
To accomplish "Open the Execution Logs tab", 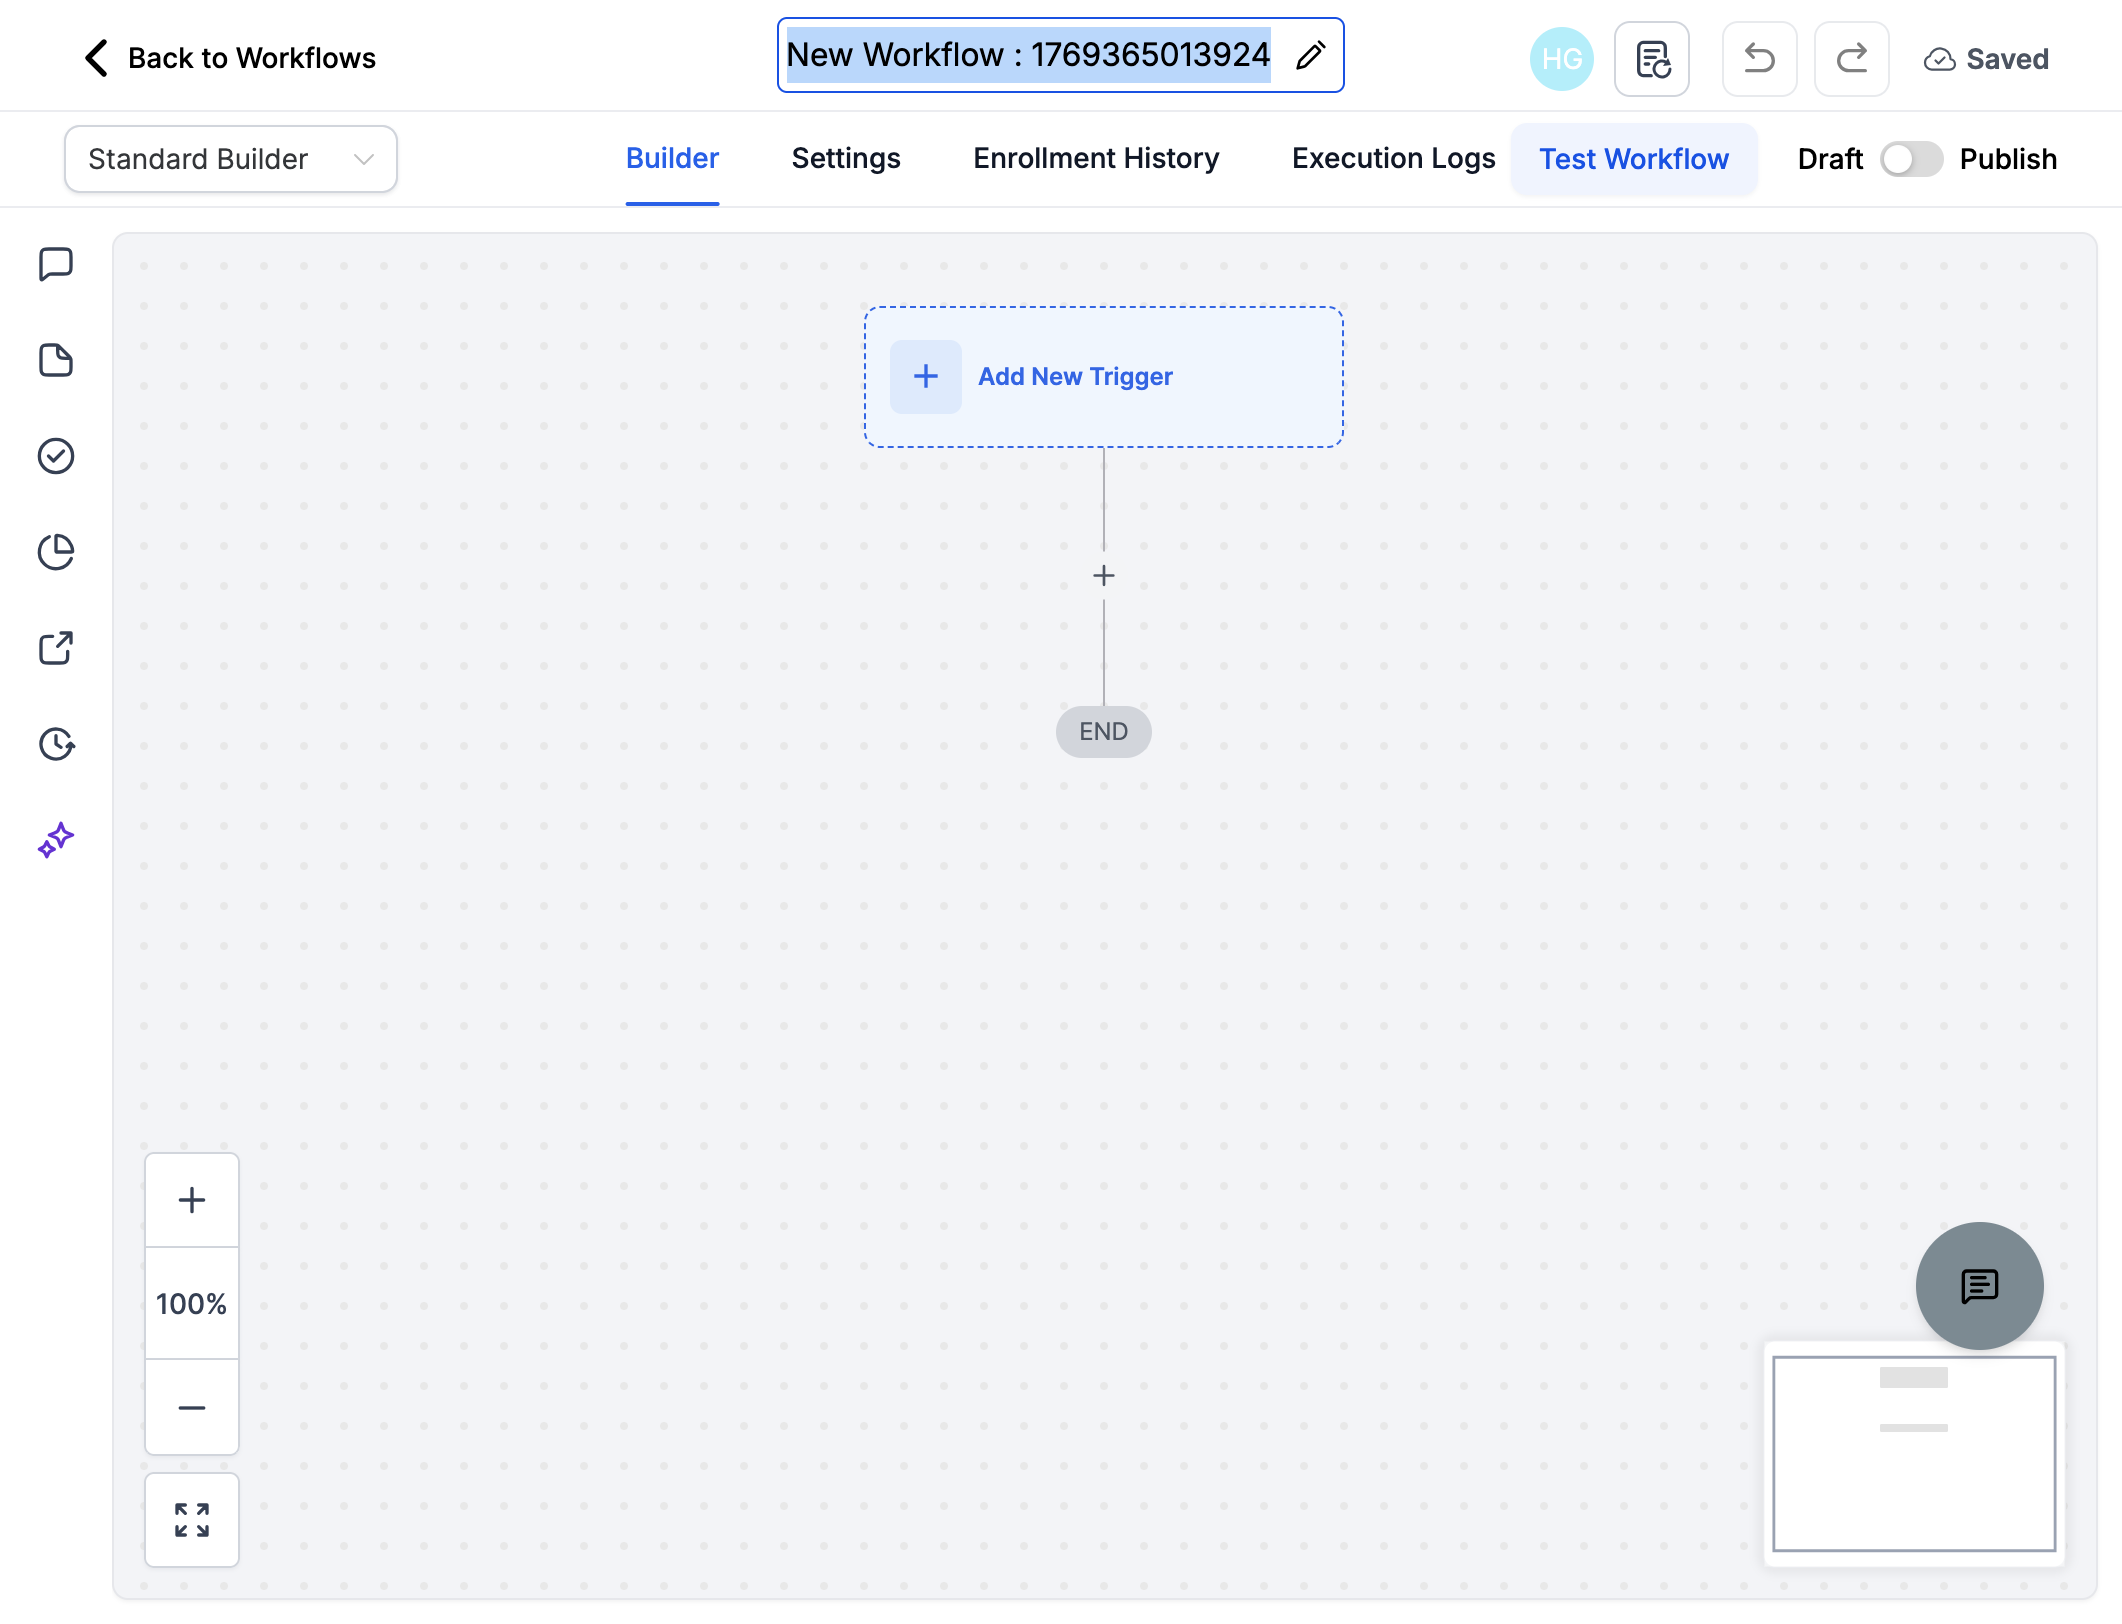I will pos(1393,159).
